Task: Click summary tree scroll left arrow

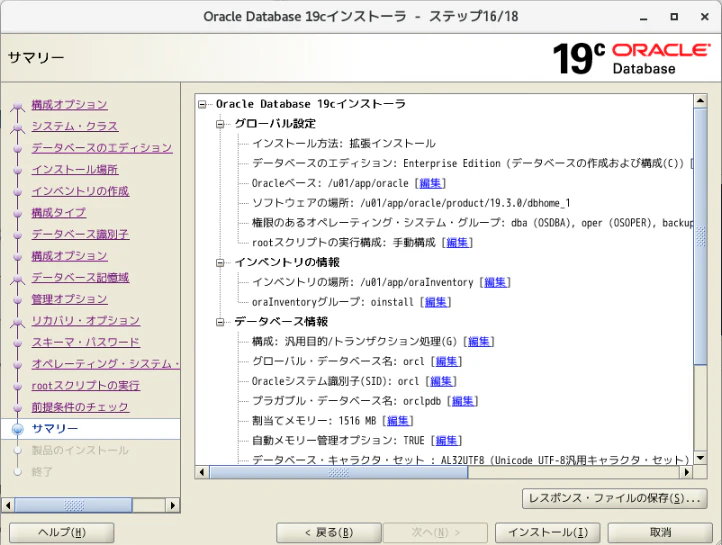Action: tap(202, 472)
